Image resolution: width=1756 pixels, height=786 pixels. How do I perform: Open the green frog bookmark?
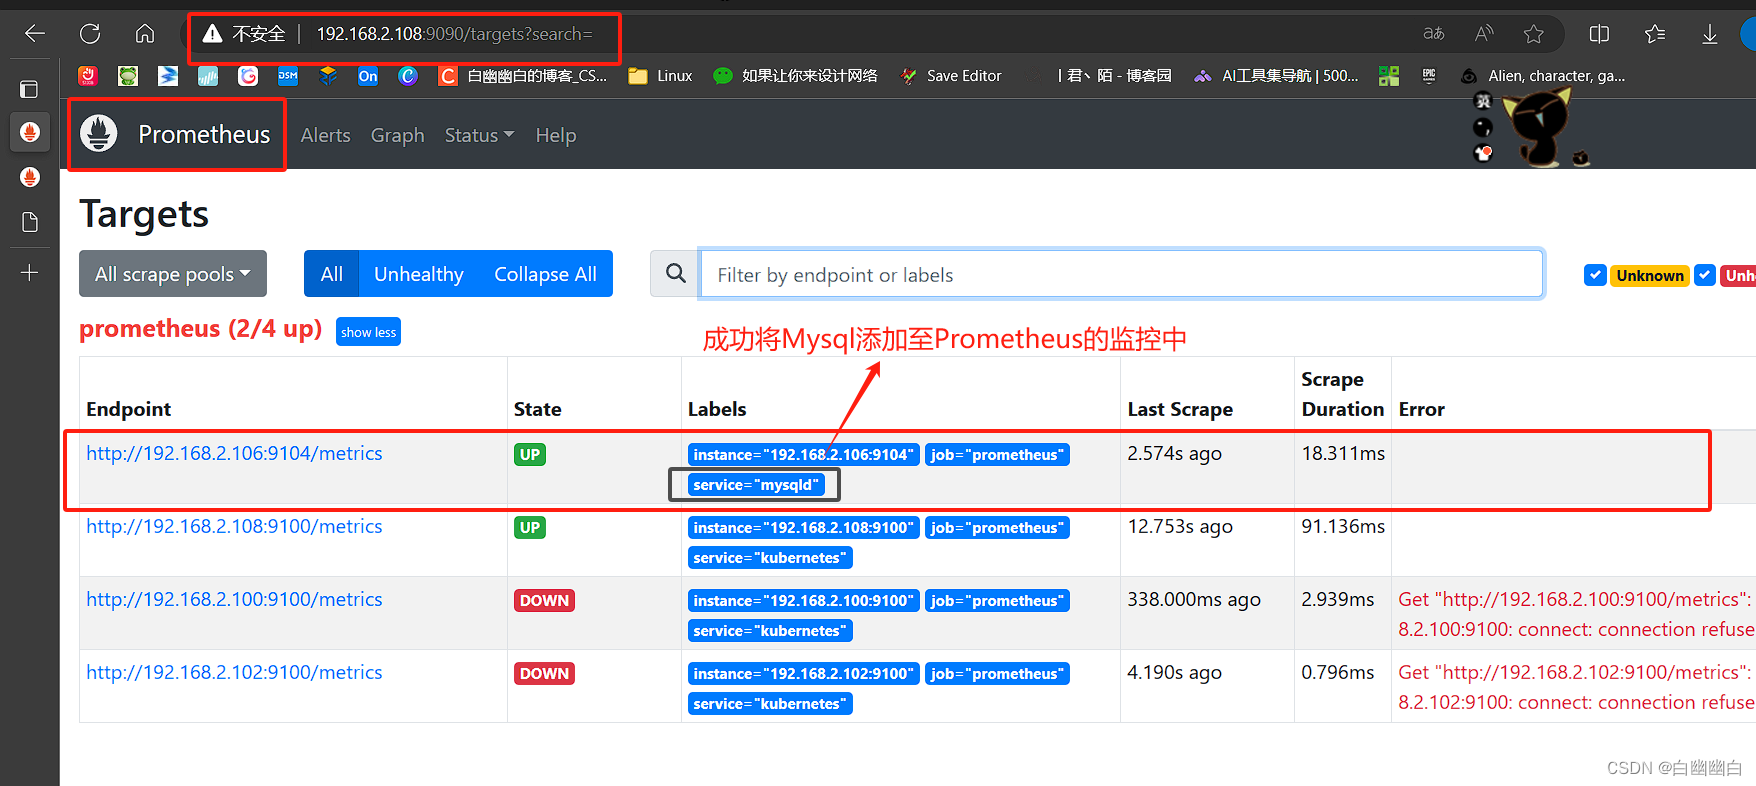click(x=128, y=76)
